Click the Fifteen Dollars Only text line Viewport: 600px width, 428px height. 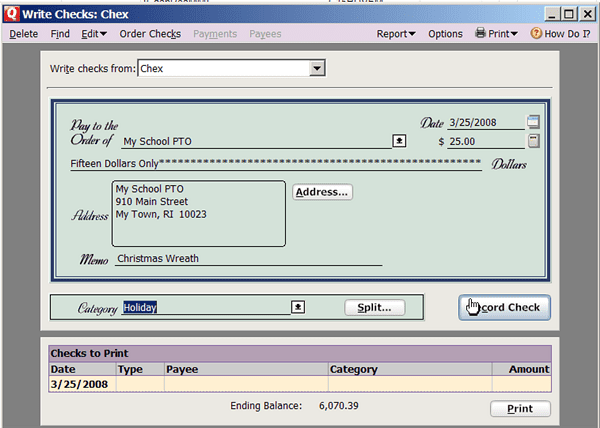tap(276, 163)
